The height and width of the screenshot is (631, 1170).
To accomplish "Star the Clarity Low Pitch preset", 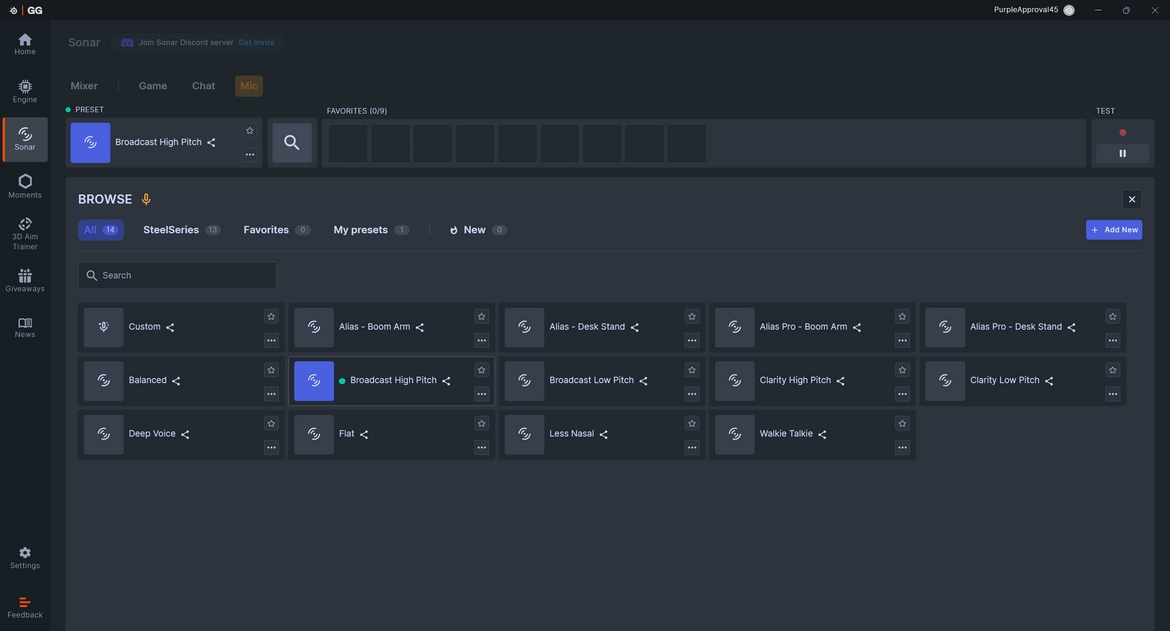I will tap(1112, 370).
